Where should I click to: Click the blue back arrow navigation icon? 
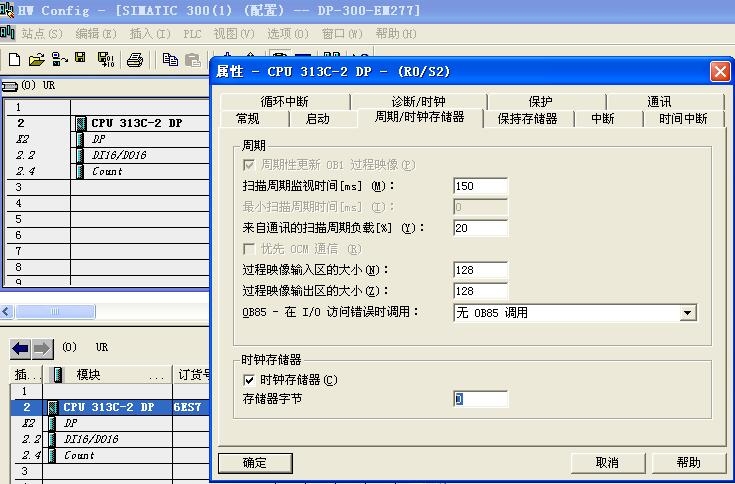pyautogui.click(x=20, y=349)
